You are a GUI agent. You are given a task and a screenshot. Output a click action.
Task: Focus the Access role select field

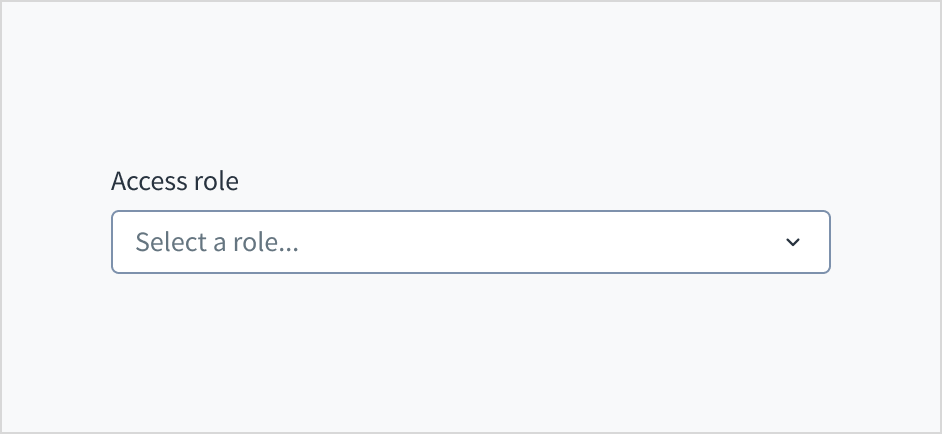point(470,242)
